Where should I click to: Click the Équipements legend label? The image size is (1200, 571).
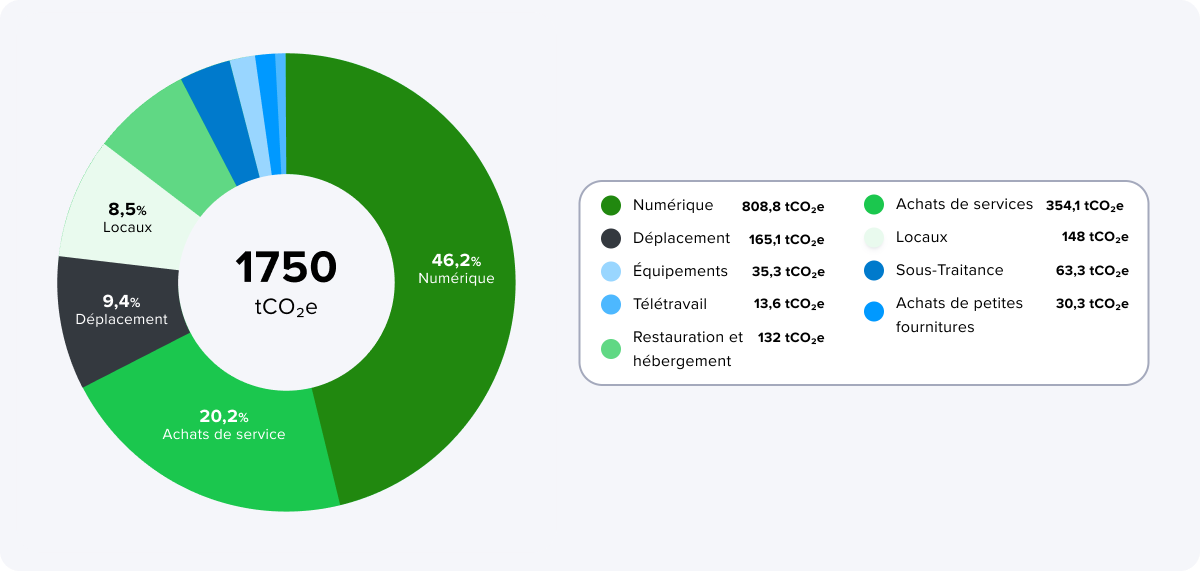point(680,271)
